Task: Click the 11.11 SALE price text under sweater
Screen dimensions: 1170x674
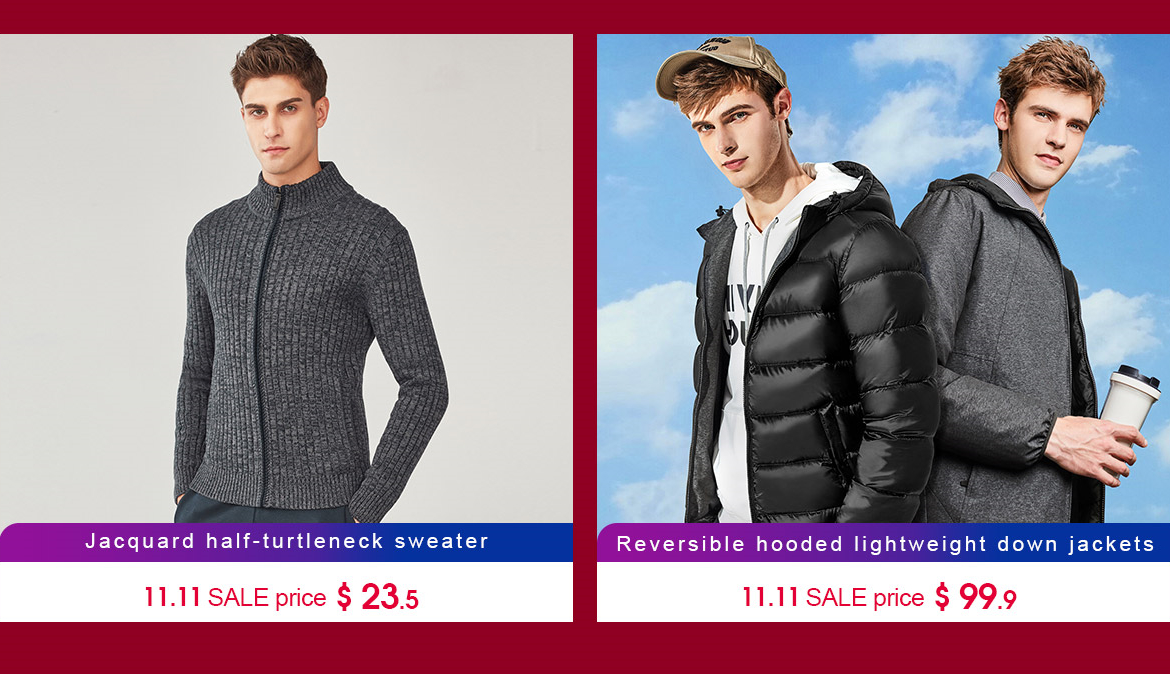Action: point(235,598)
